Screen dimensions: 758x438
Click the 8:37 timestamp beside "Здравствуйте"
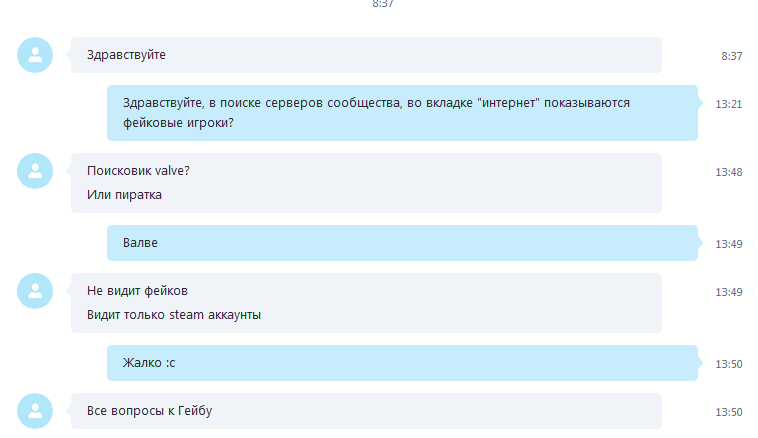[731, 56]
